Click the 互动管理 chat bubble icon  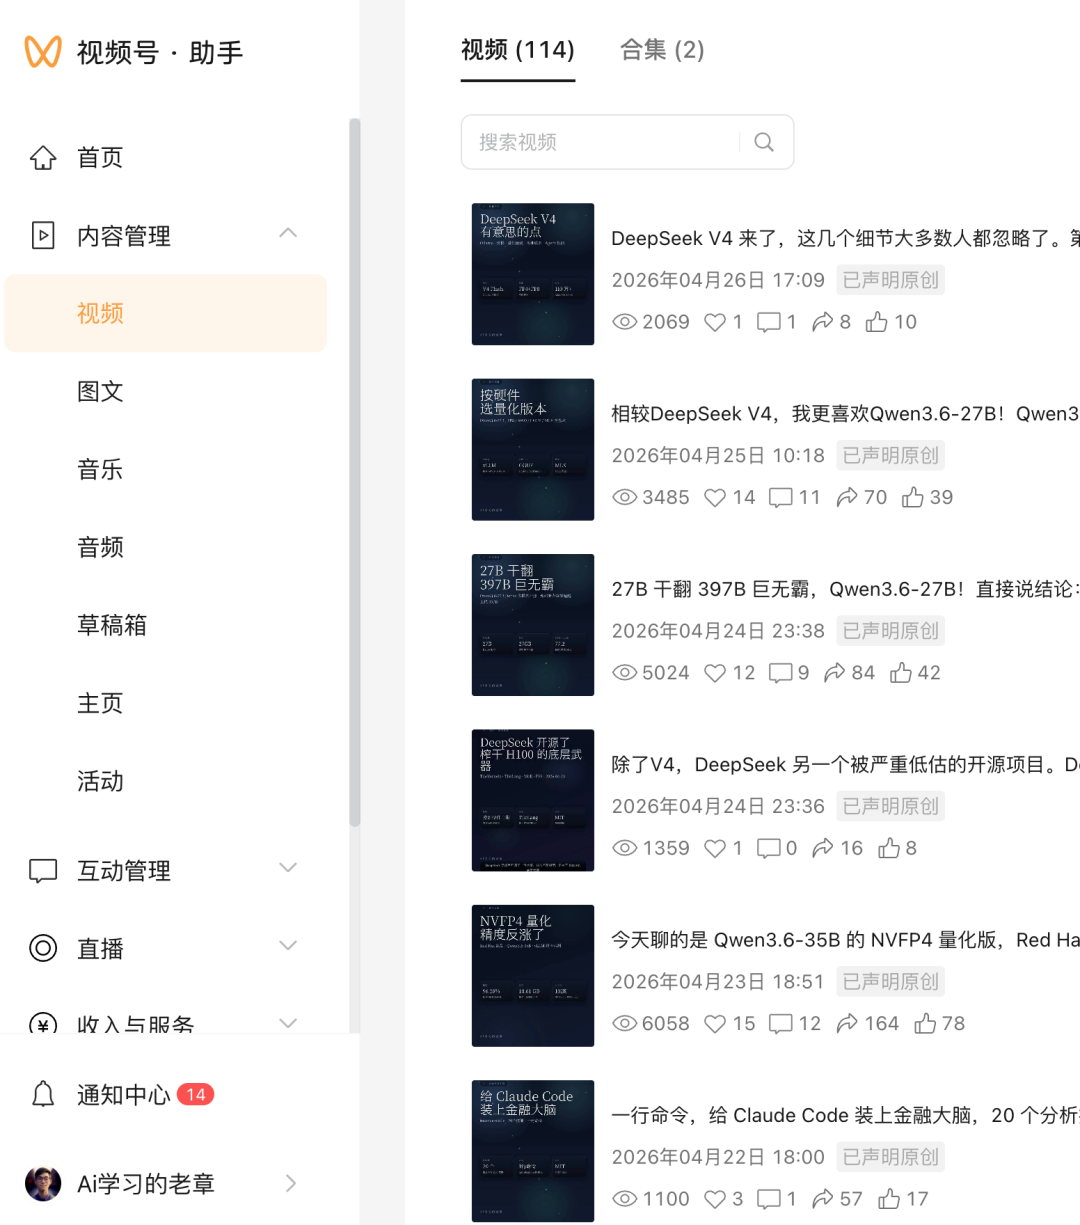[x=43, y=870]
